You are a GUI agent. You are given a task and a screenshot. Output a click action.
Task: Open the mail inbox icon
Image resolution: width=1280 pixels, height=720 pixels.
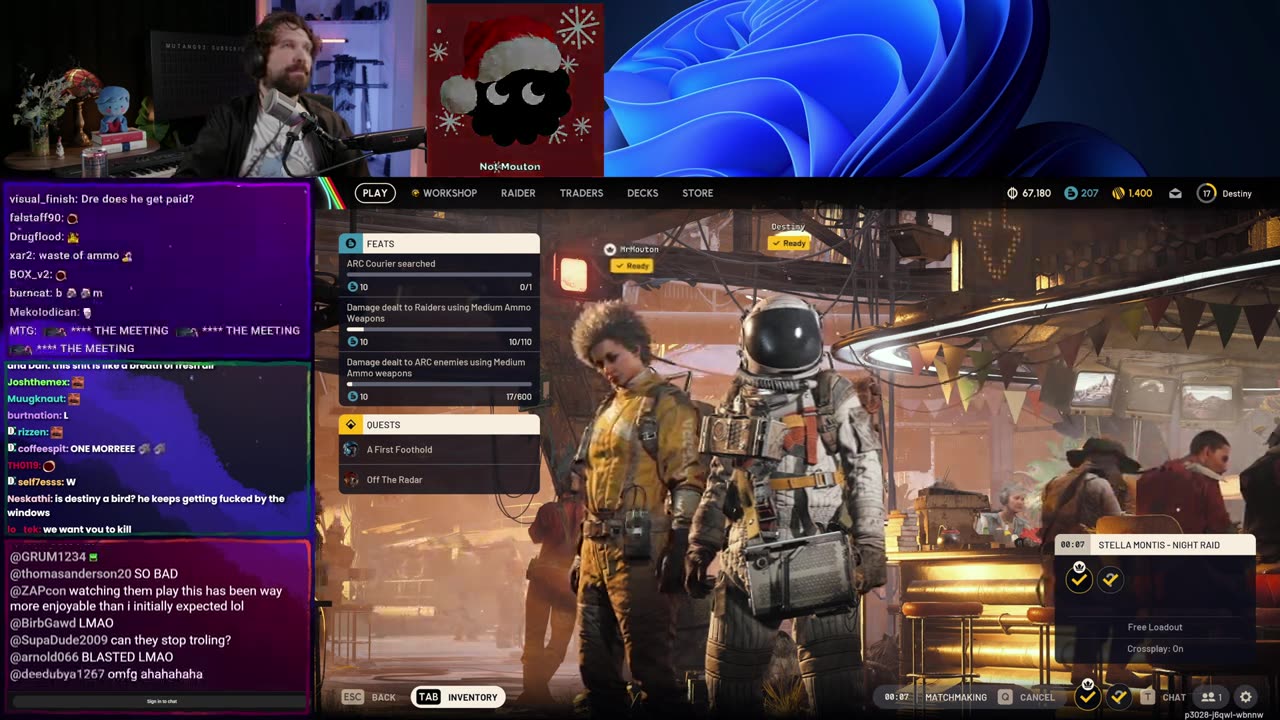[x=1175, y=193]
